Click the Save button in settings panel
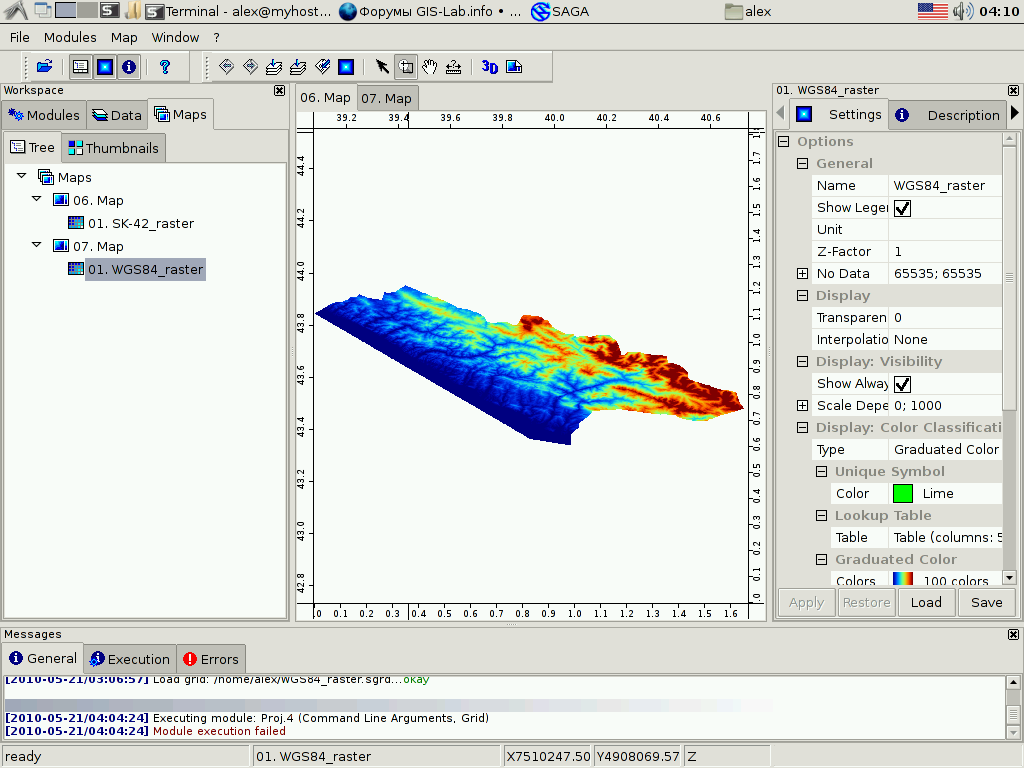Image resolution: width=1024 pixels, height=768 pixels. (x=986, y=602)
